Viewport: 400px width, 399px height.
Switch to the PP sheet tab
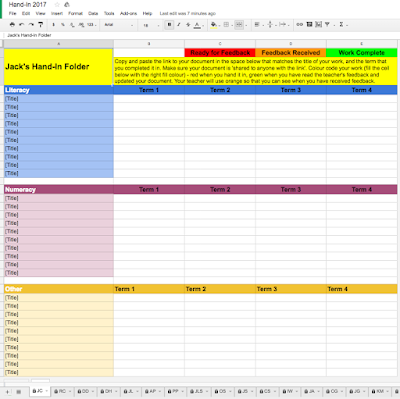point(174,391)
